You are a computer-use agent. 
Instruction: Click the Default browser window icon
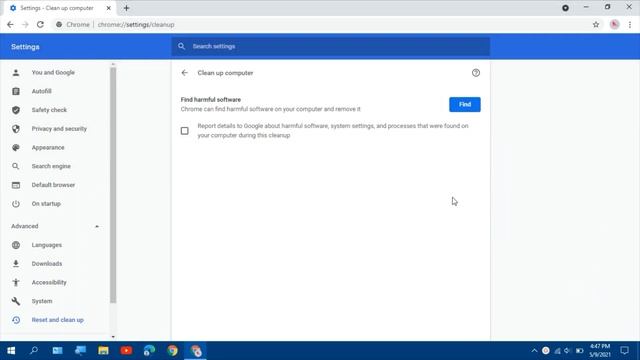16,185
